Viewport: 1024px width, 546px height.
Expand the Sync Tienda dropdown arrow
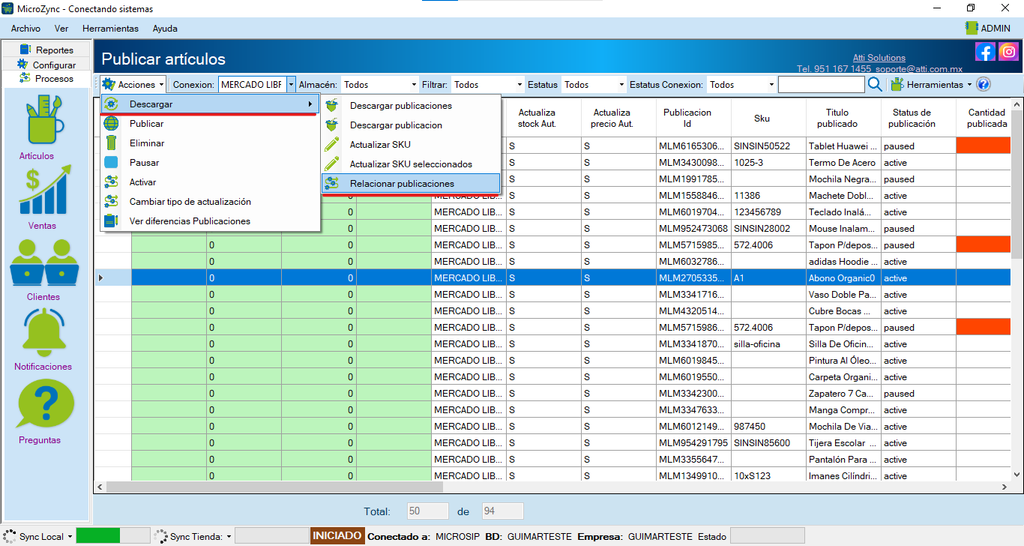pos(229,537)
